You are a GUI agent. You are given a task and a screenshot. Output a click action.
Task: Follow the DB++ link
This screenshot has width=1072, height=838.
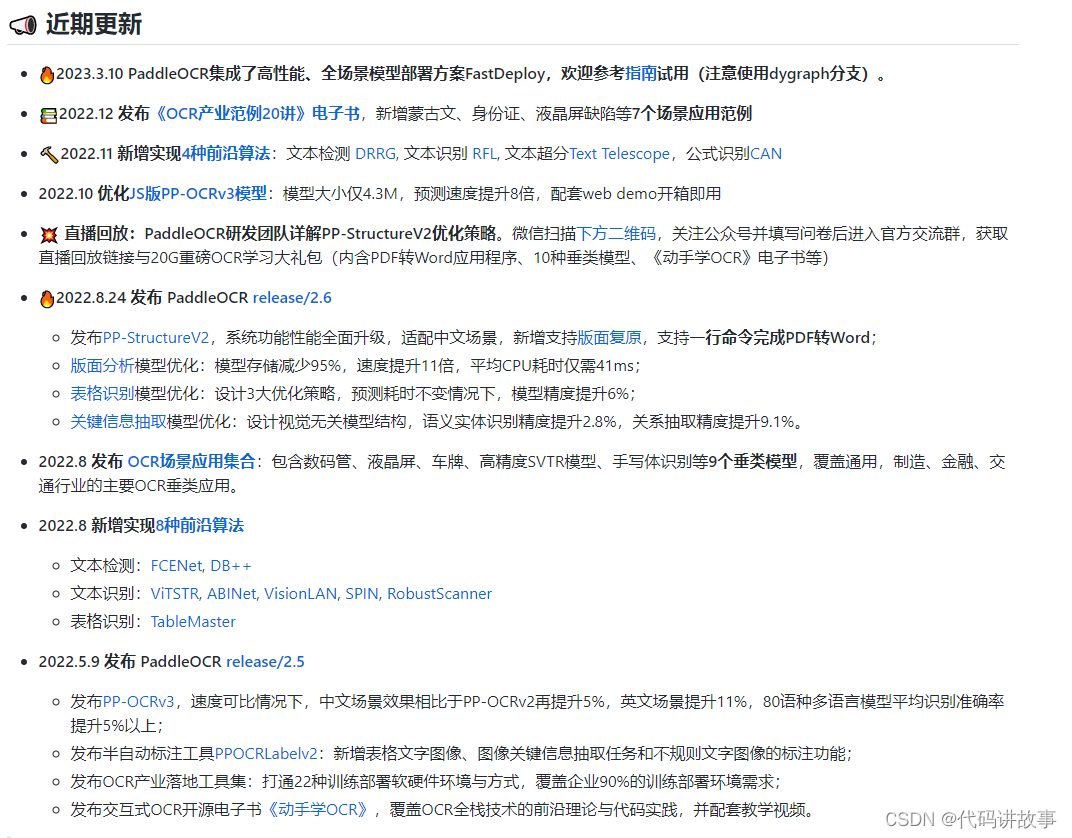coord(230,566)
